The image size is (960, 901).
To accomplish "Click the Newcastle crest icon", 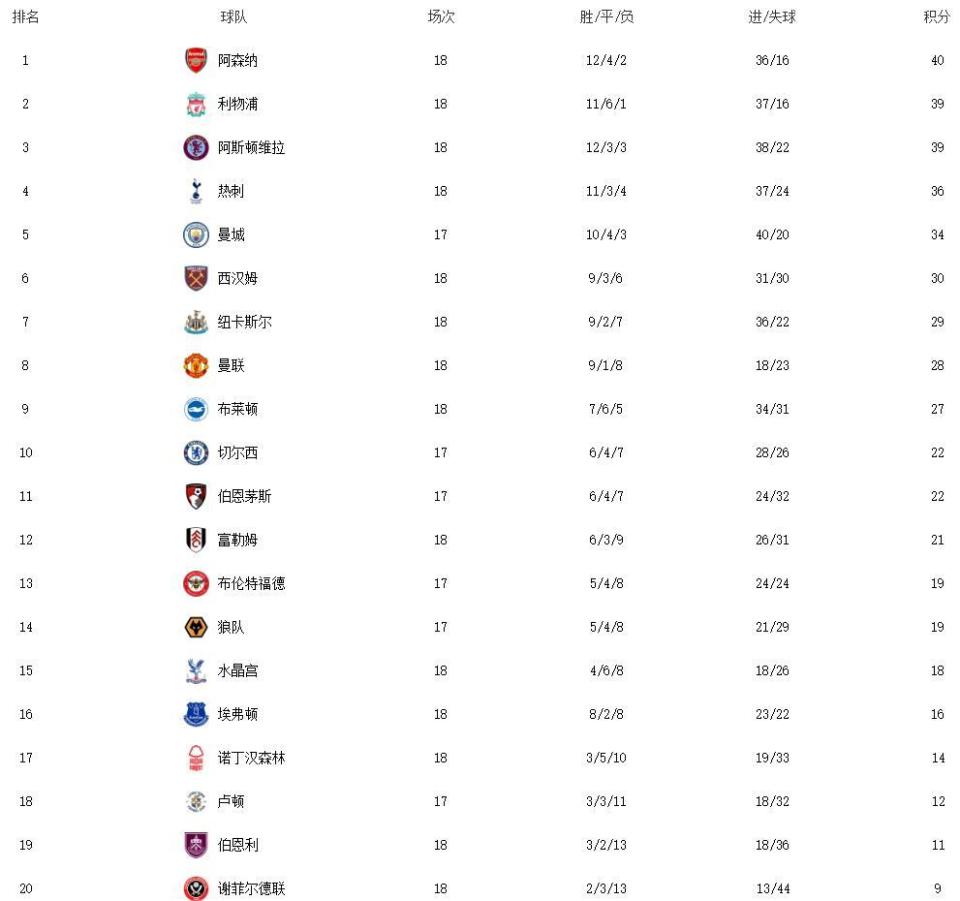I will pos(196,322).
